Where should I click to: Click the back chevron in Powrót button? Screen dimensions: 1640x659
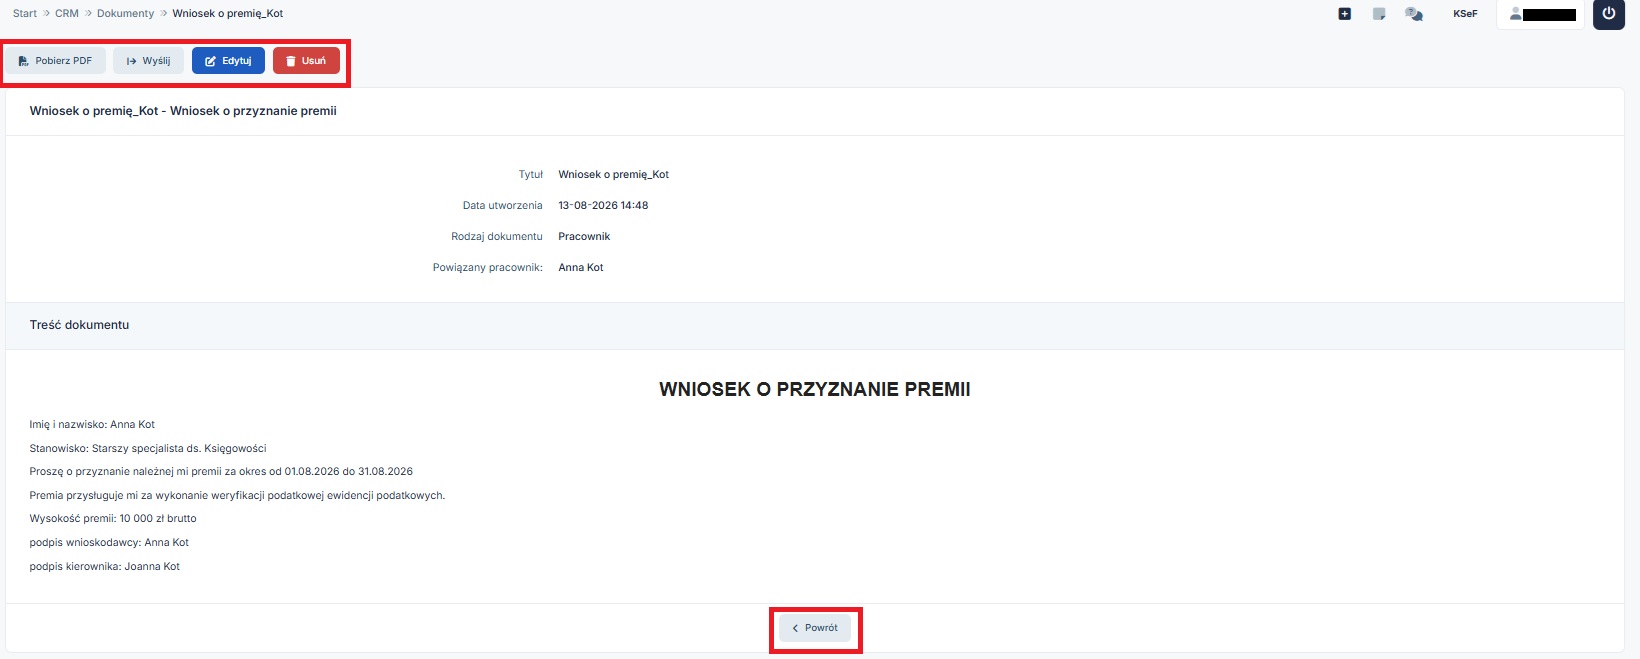coord(795,628)
